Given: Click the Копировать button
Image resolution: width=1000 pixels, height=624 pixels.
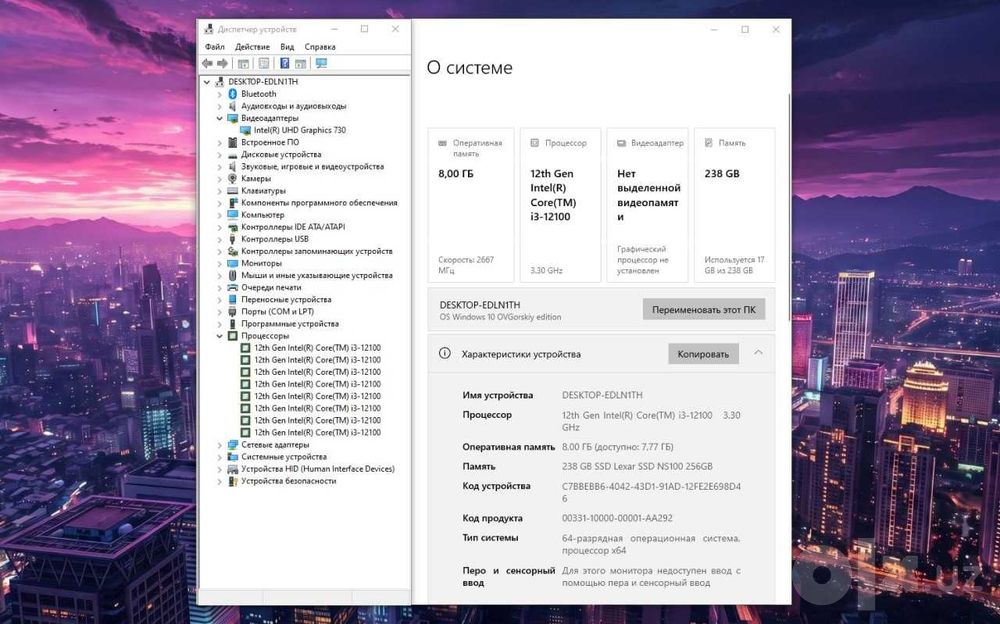Looking at the screenshot, I should pos(703,354).
